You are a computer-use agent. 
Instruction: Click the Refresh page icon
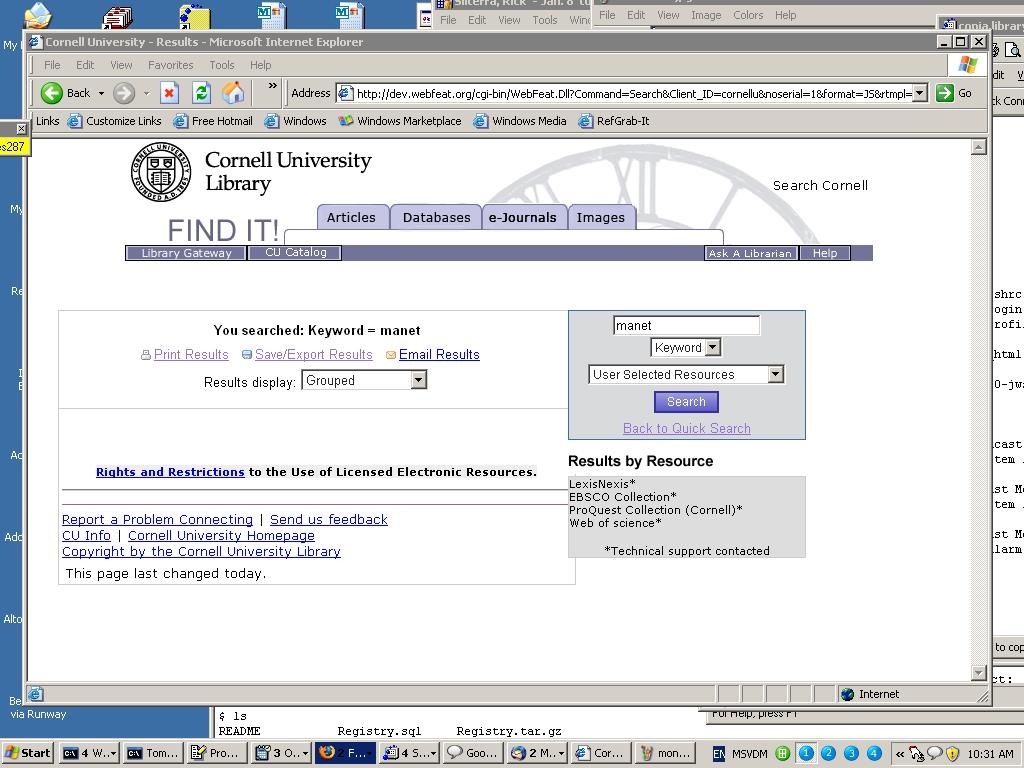pos(201,93)
